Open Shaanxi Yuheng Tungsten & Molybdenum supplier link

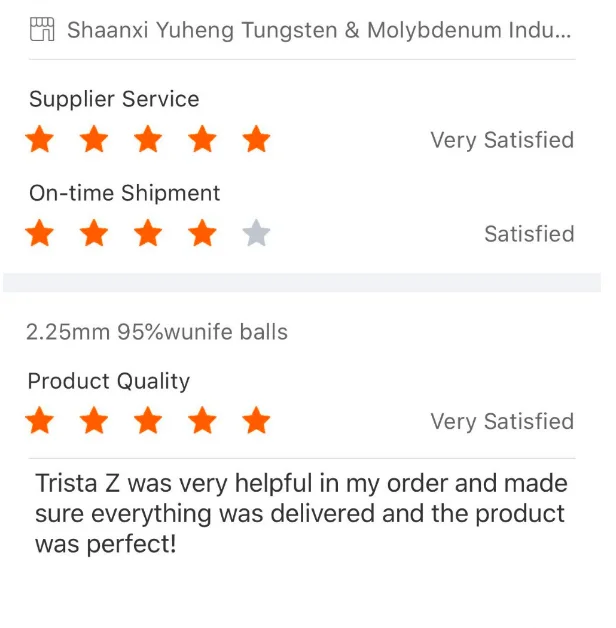(320, 30)
